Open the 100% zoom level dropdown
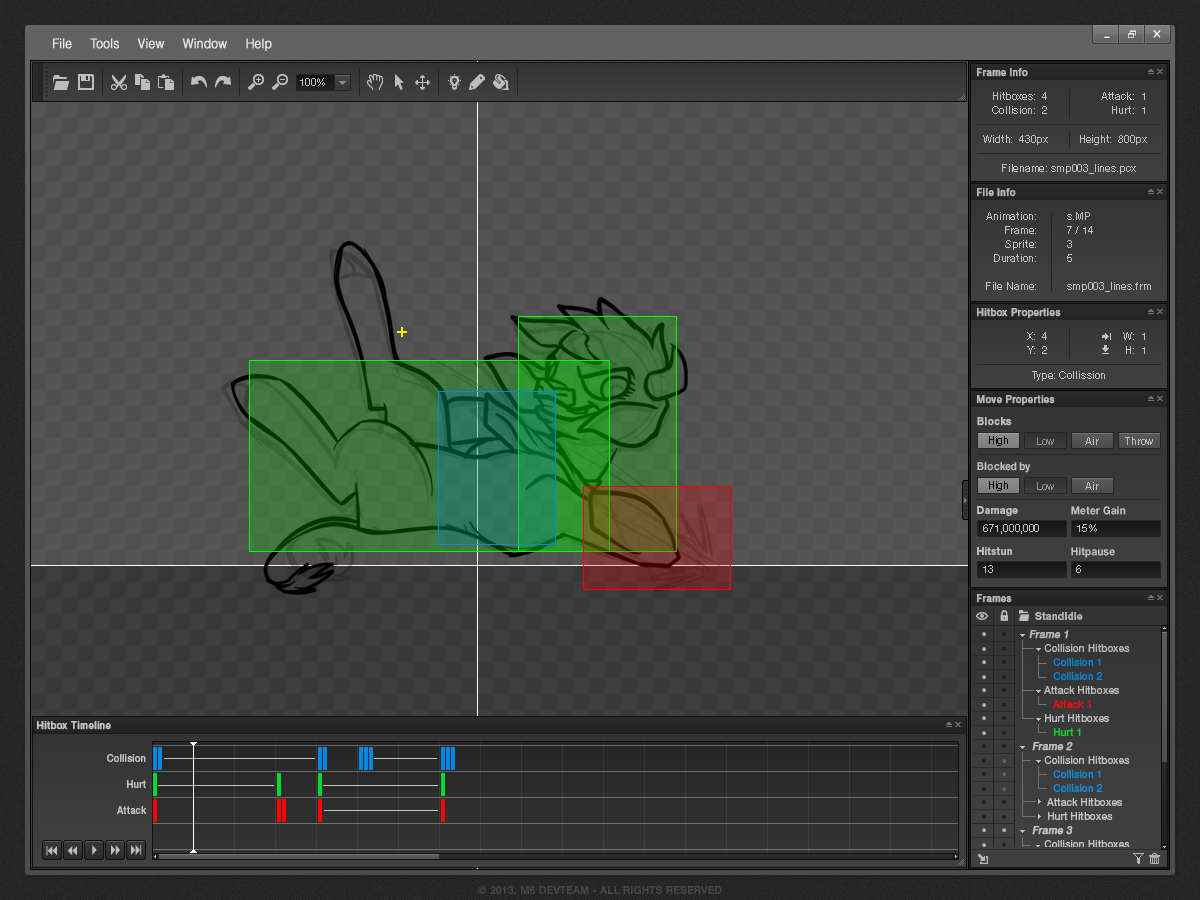Screen dimensions: 1200x900 click(343, 82)
